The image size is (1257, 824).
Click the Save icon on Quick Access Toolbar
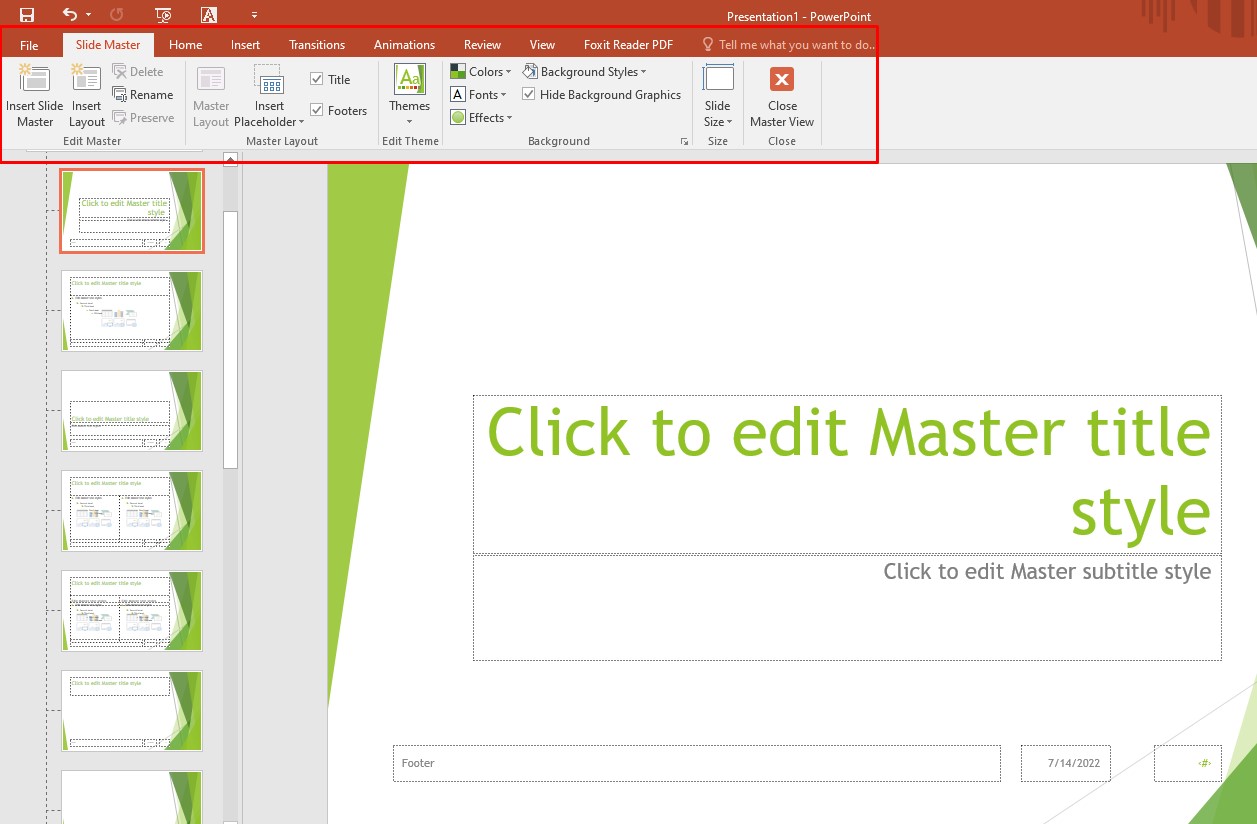tap(25, 14)
